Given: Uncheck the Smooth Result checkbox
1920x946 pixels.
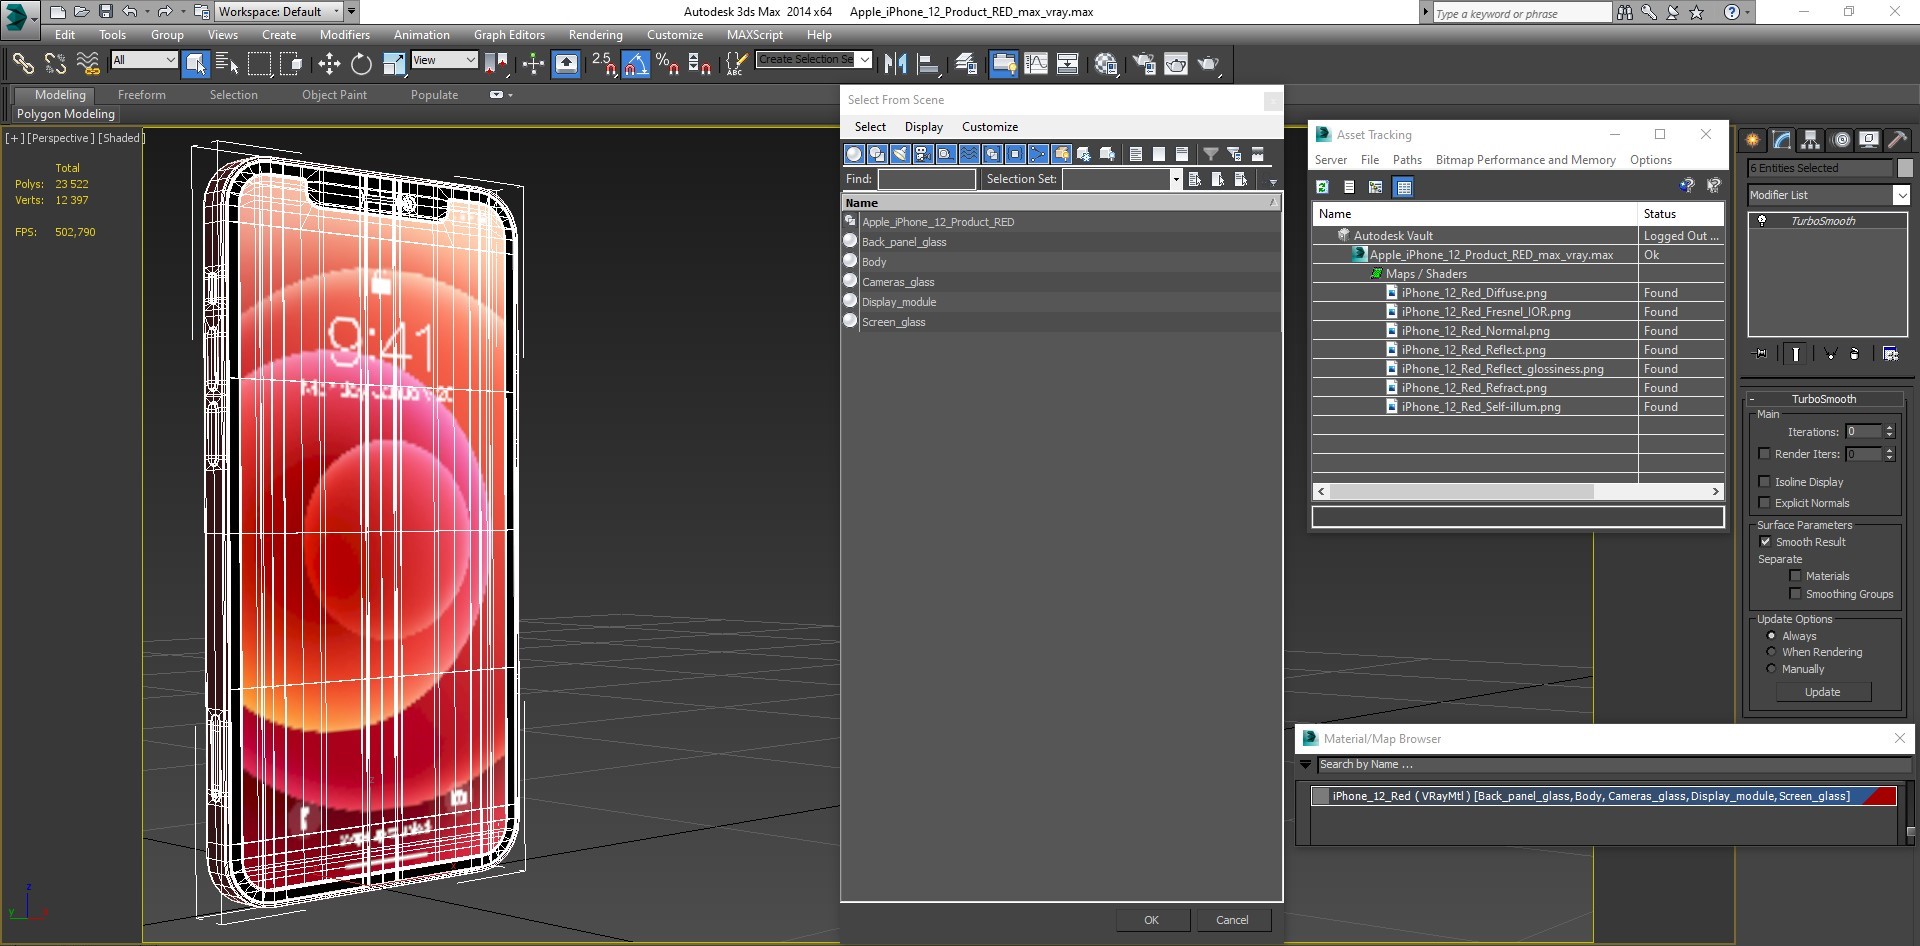Looking at the screenshot, I should point(1765,542).
